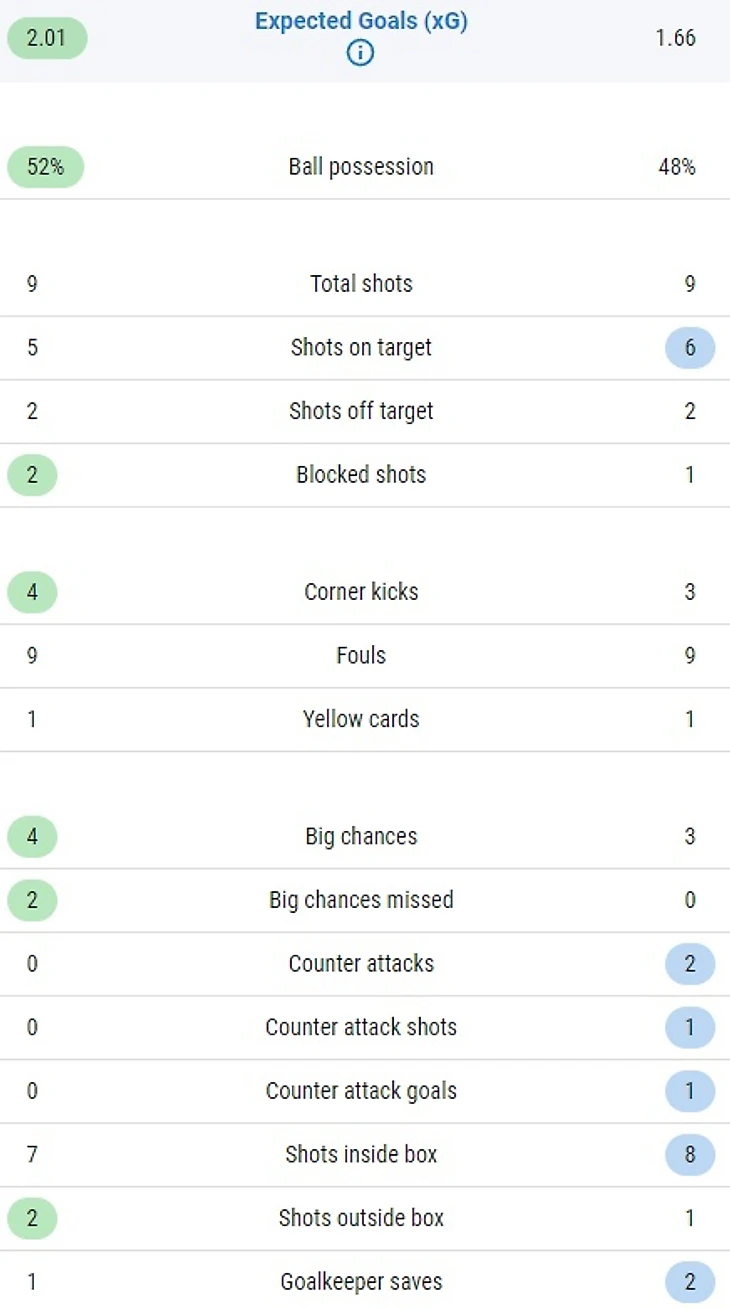Select the Fouls statistic label
The height and width of the screenshot is (1308, 730).
(361, 656)
